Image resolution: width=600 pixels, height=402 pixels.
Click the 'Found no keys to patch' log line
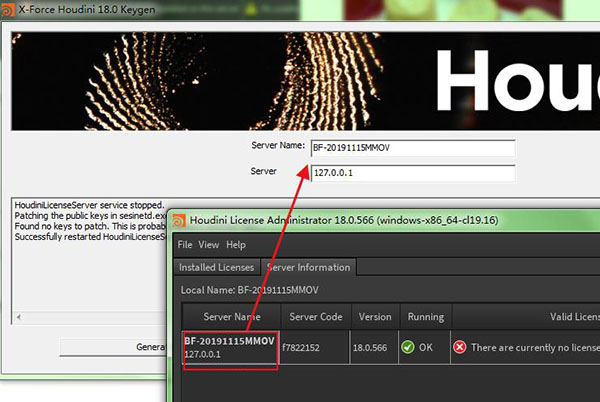pyautogui.click(x=90, y=226)
